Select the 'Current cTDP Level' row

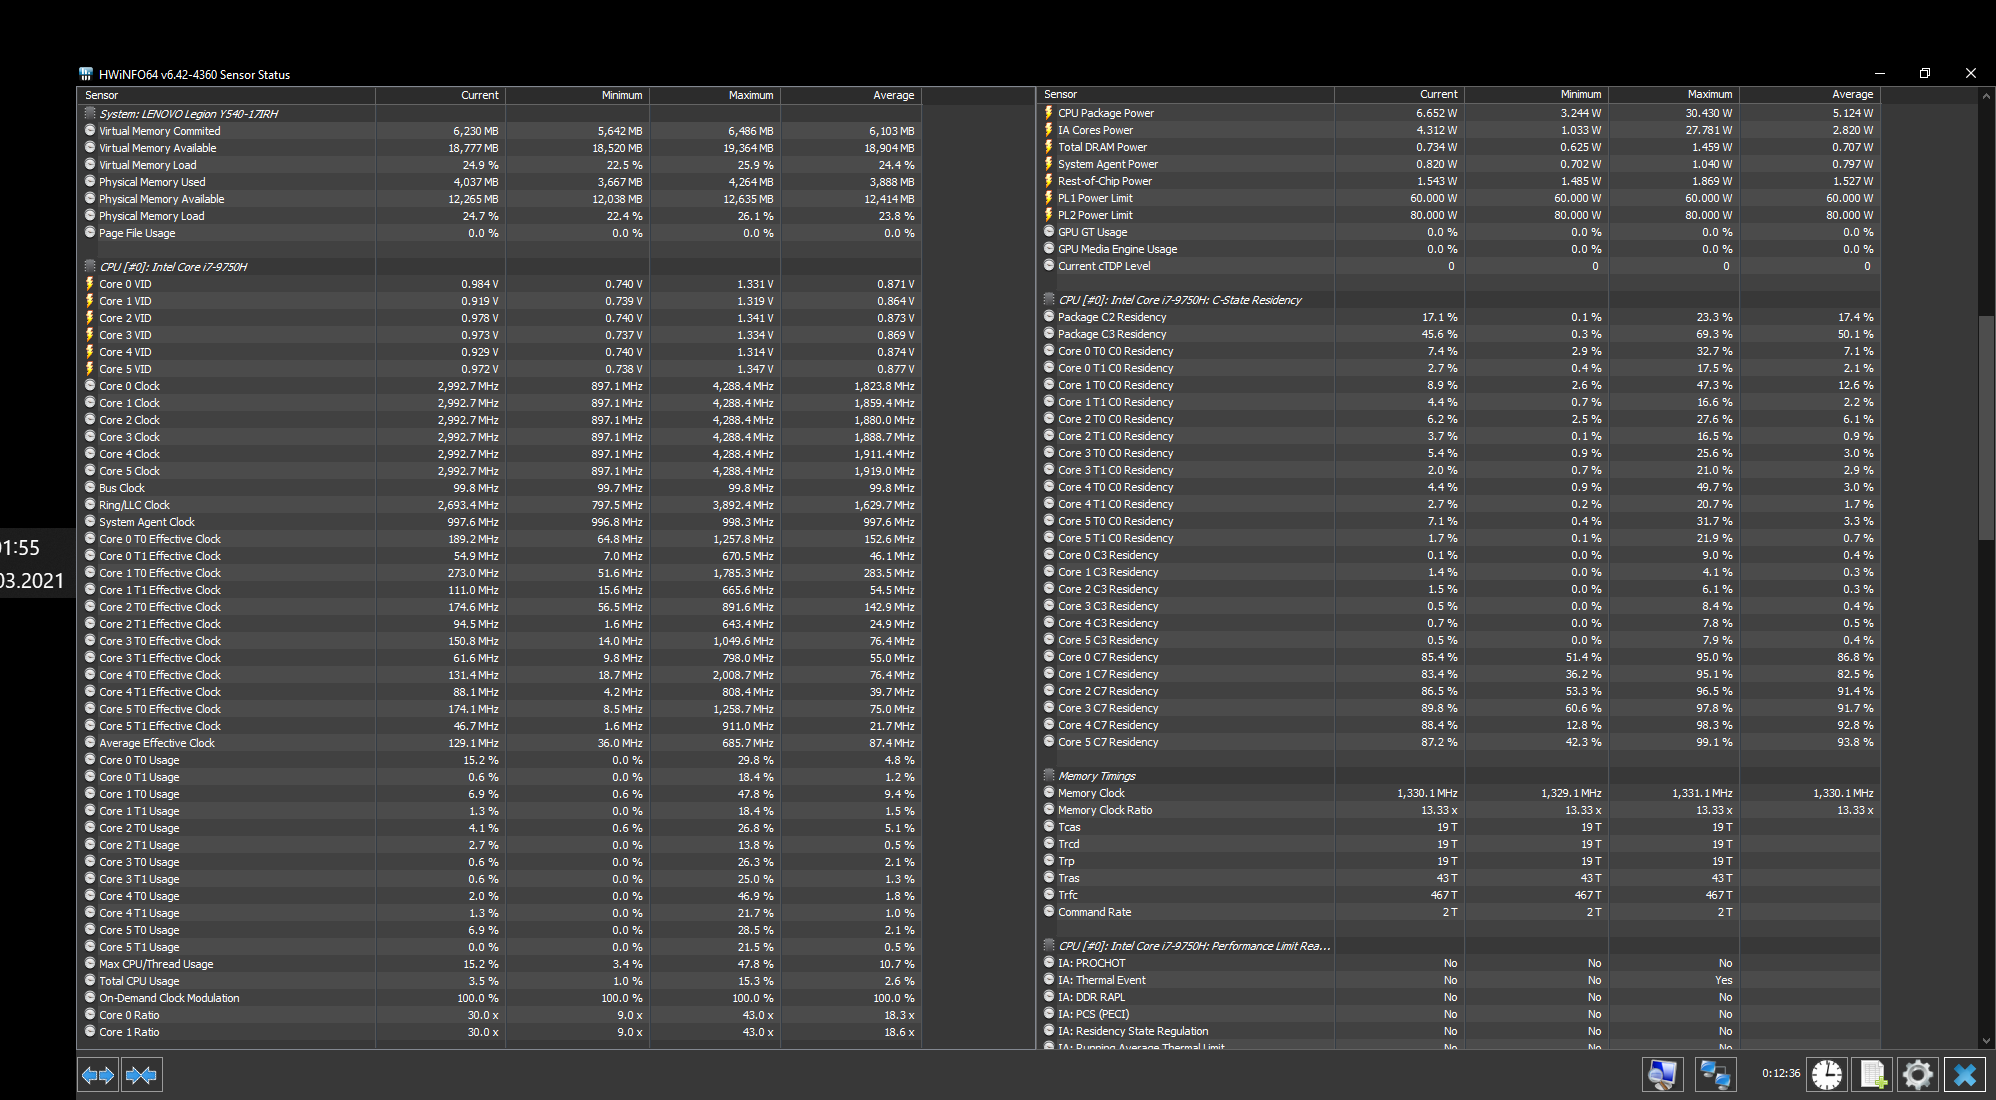coord(1459,266)
